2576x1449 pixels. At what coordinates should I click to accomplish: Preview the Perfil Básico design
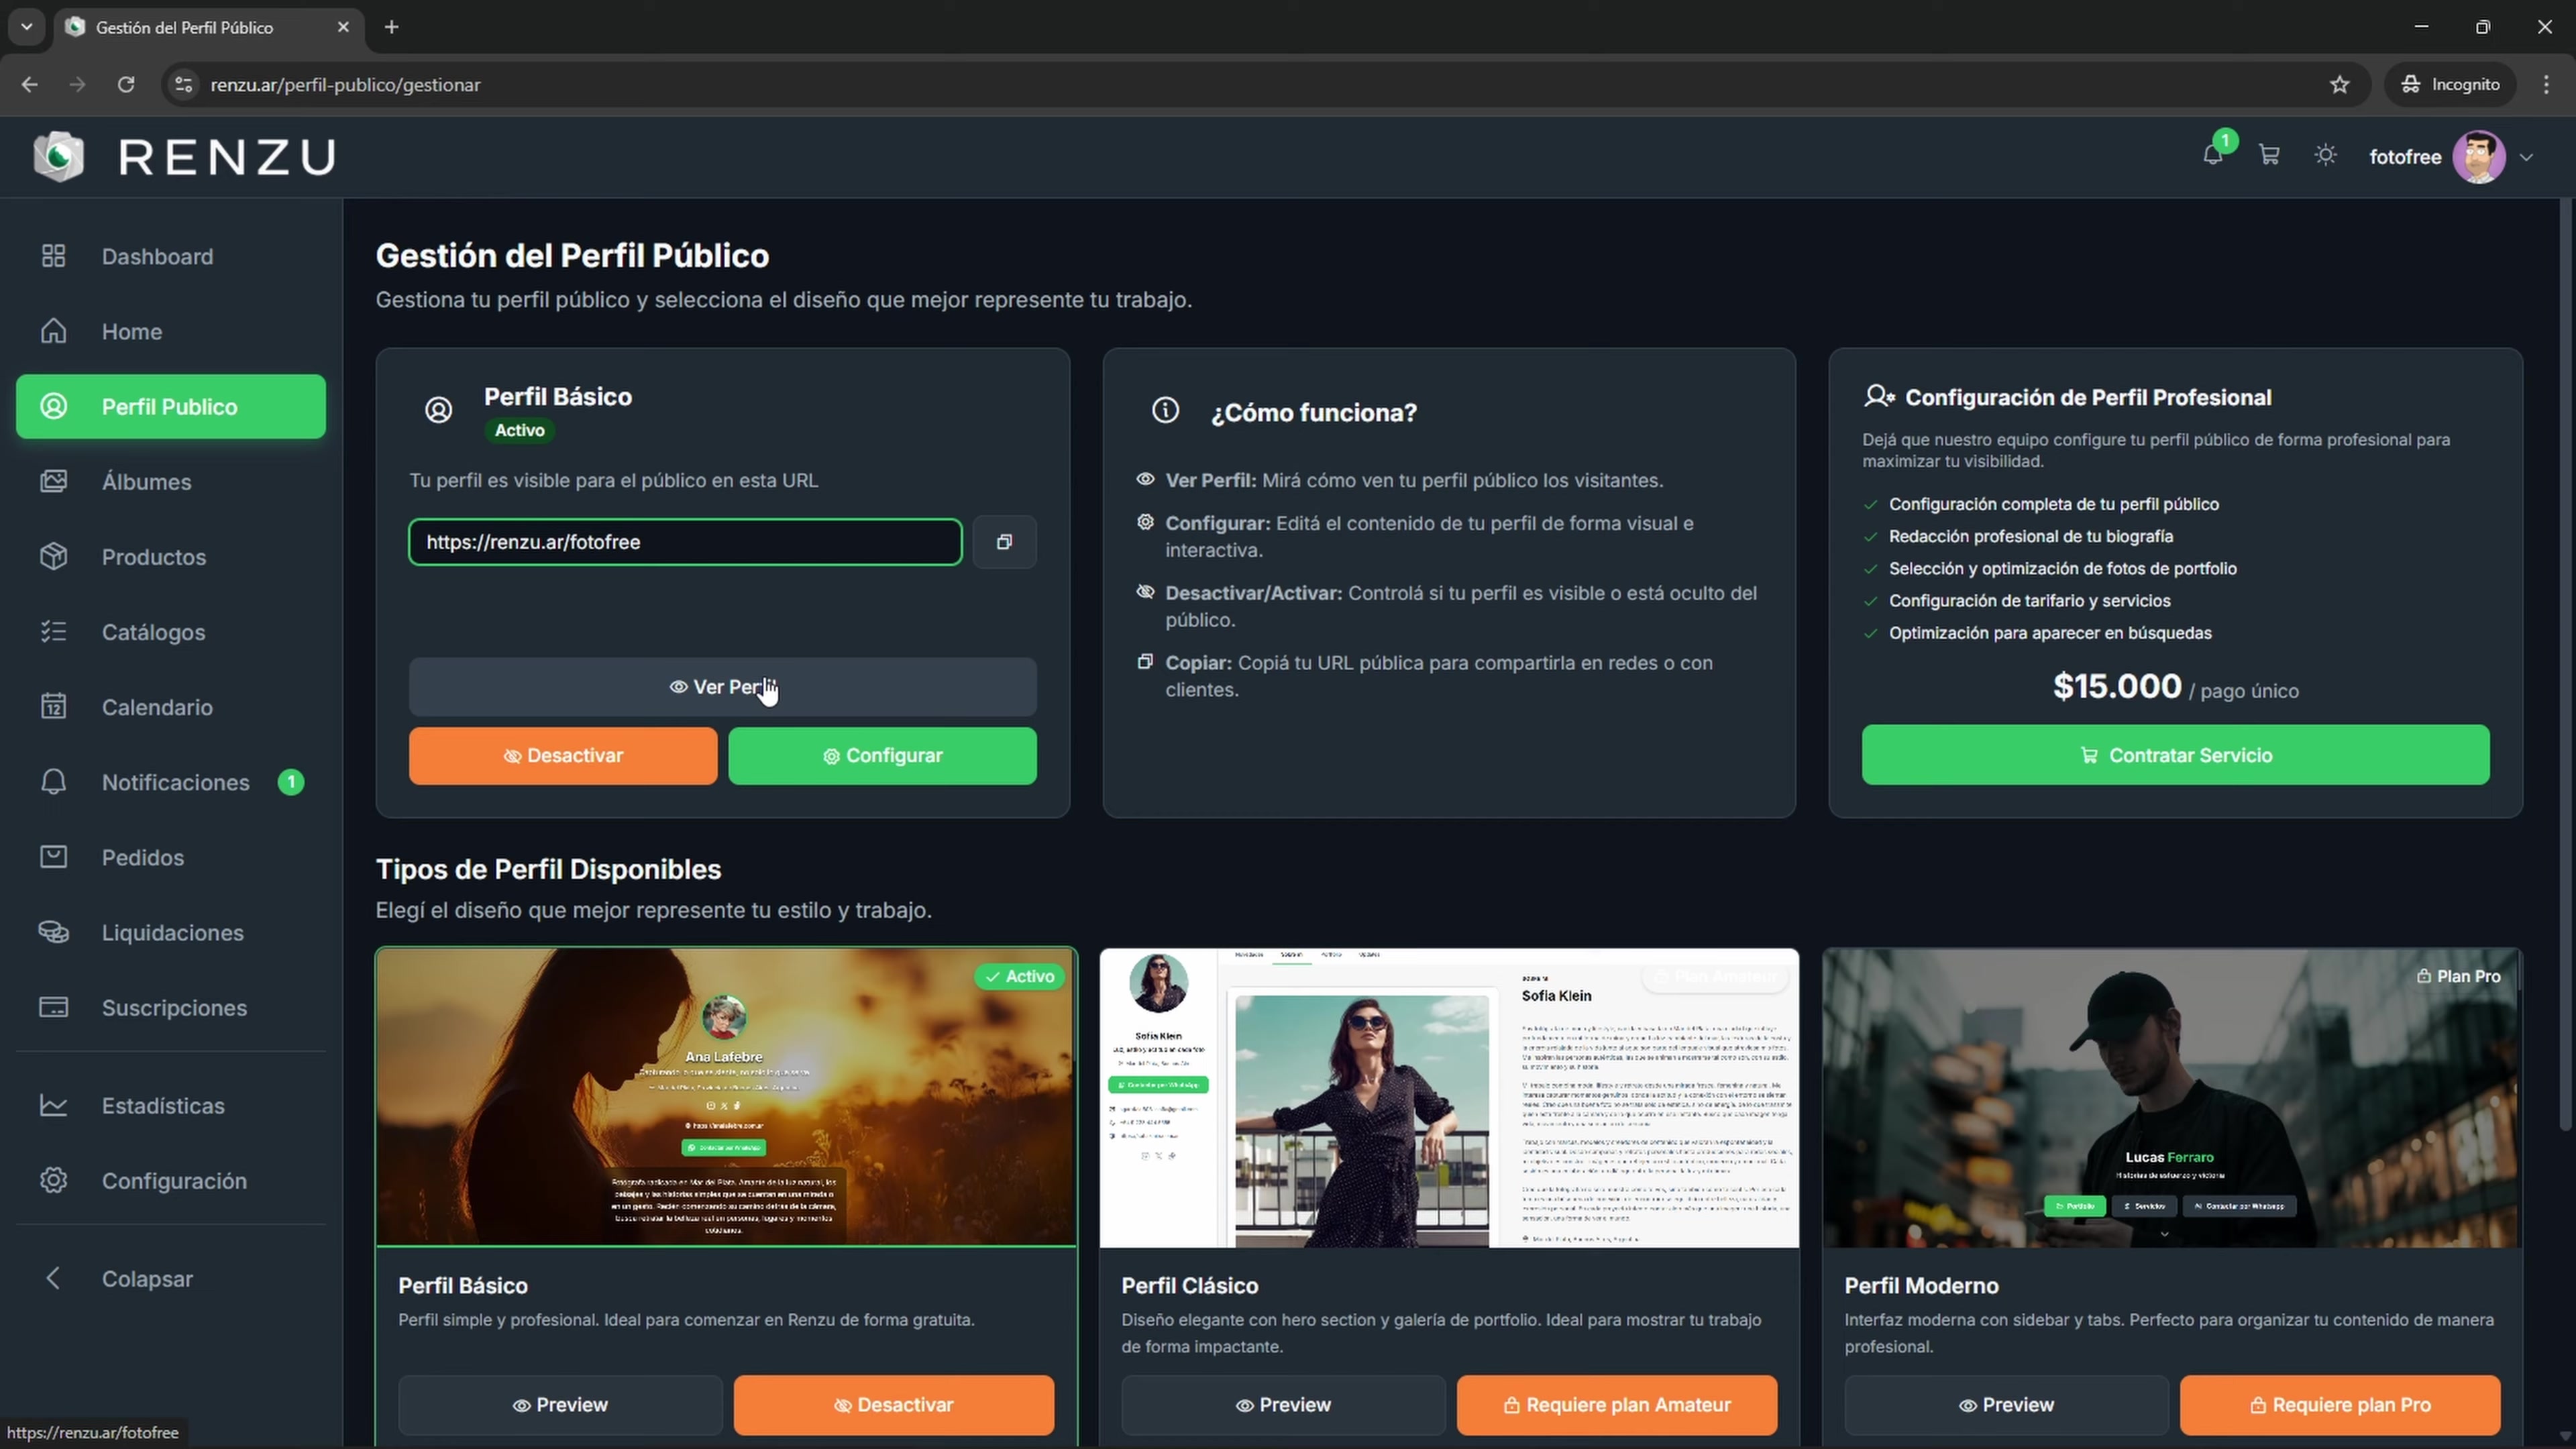(560, 1404)
